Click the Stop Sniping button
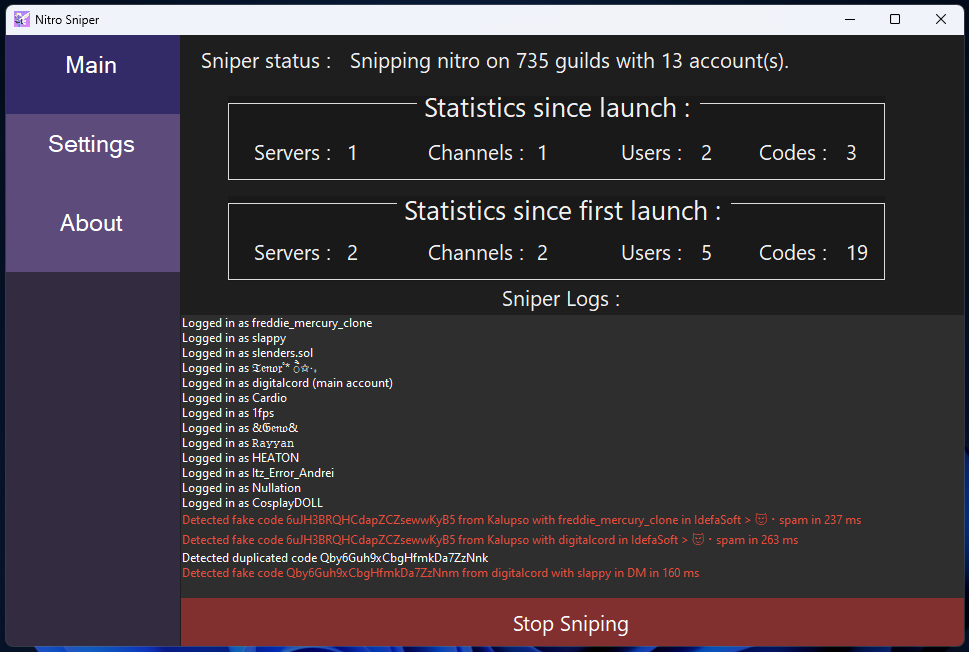969x652 pixels. pos(570,622)
